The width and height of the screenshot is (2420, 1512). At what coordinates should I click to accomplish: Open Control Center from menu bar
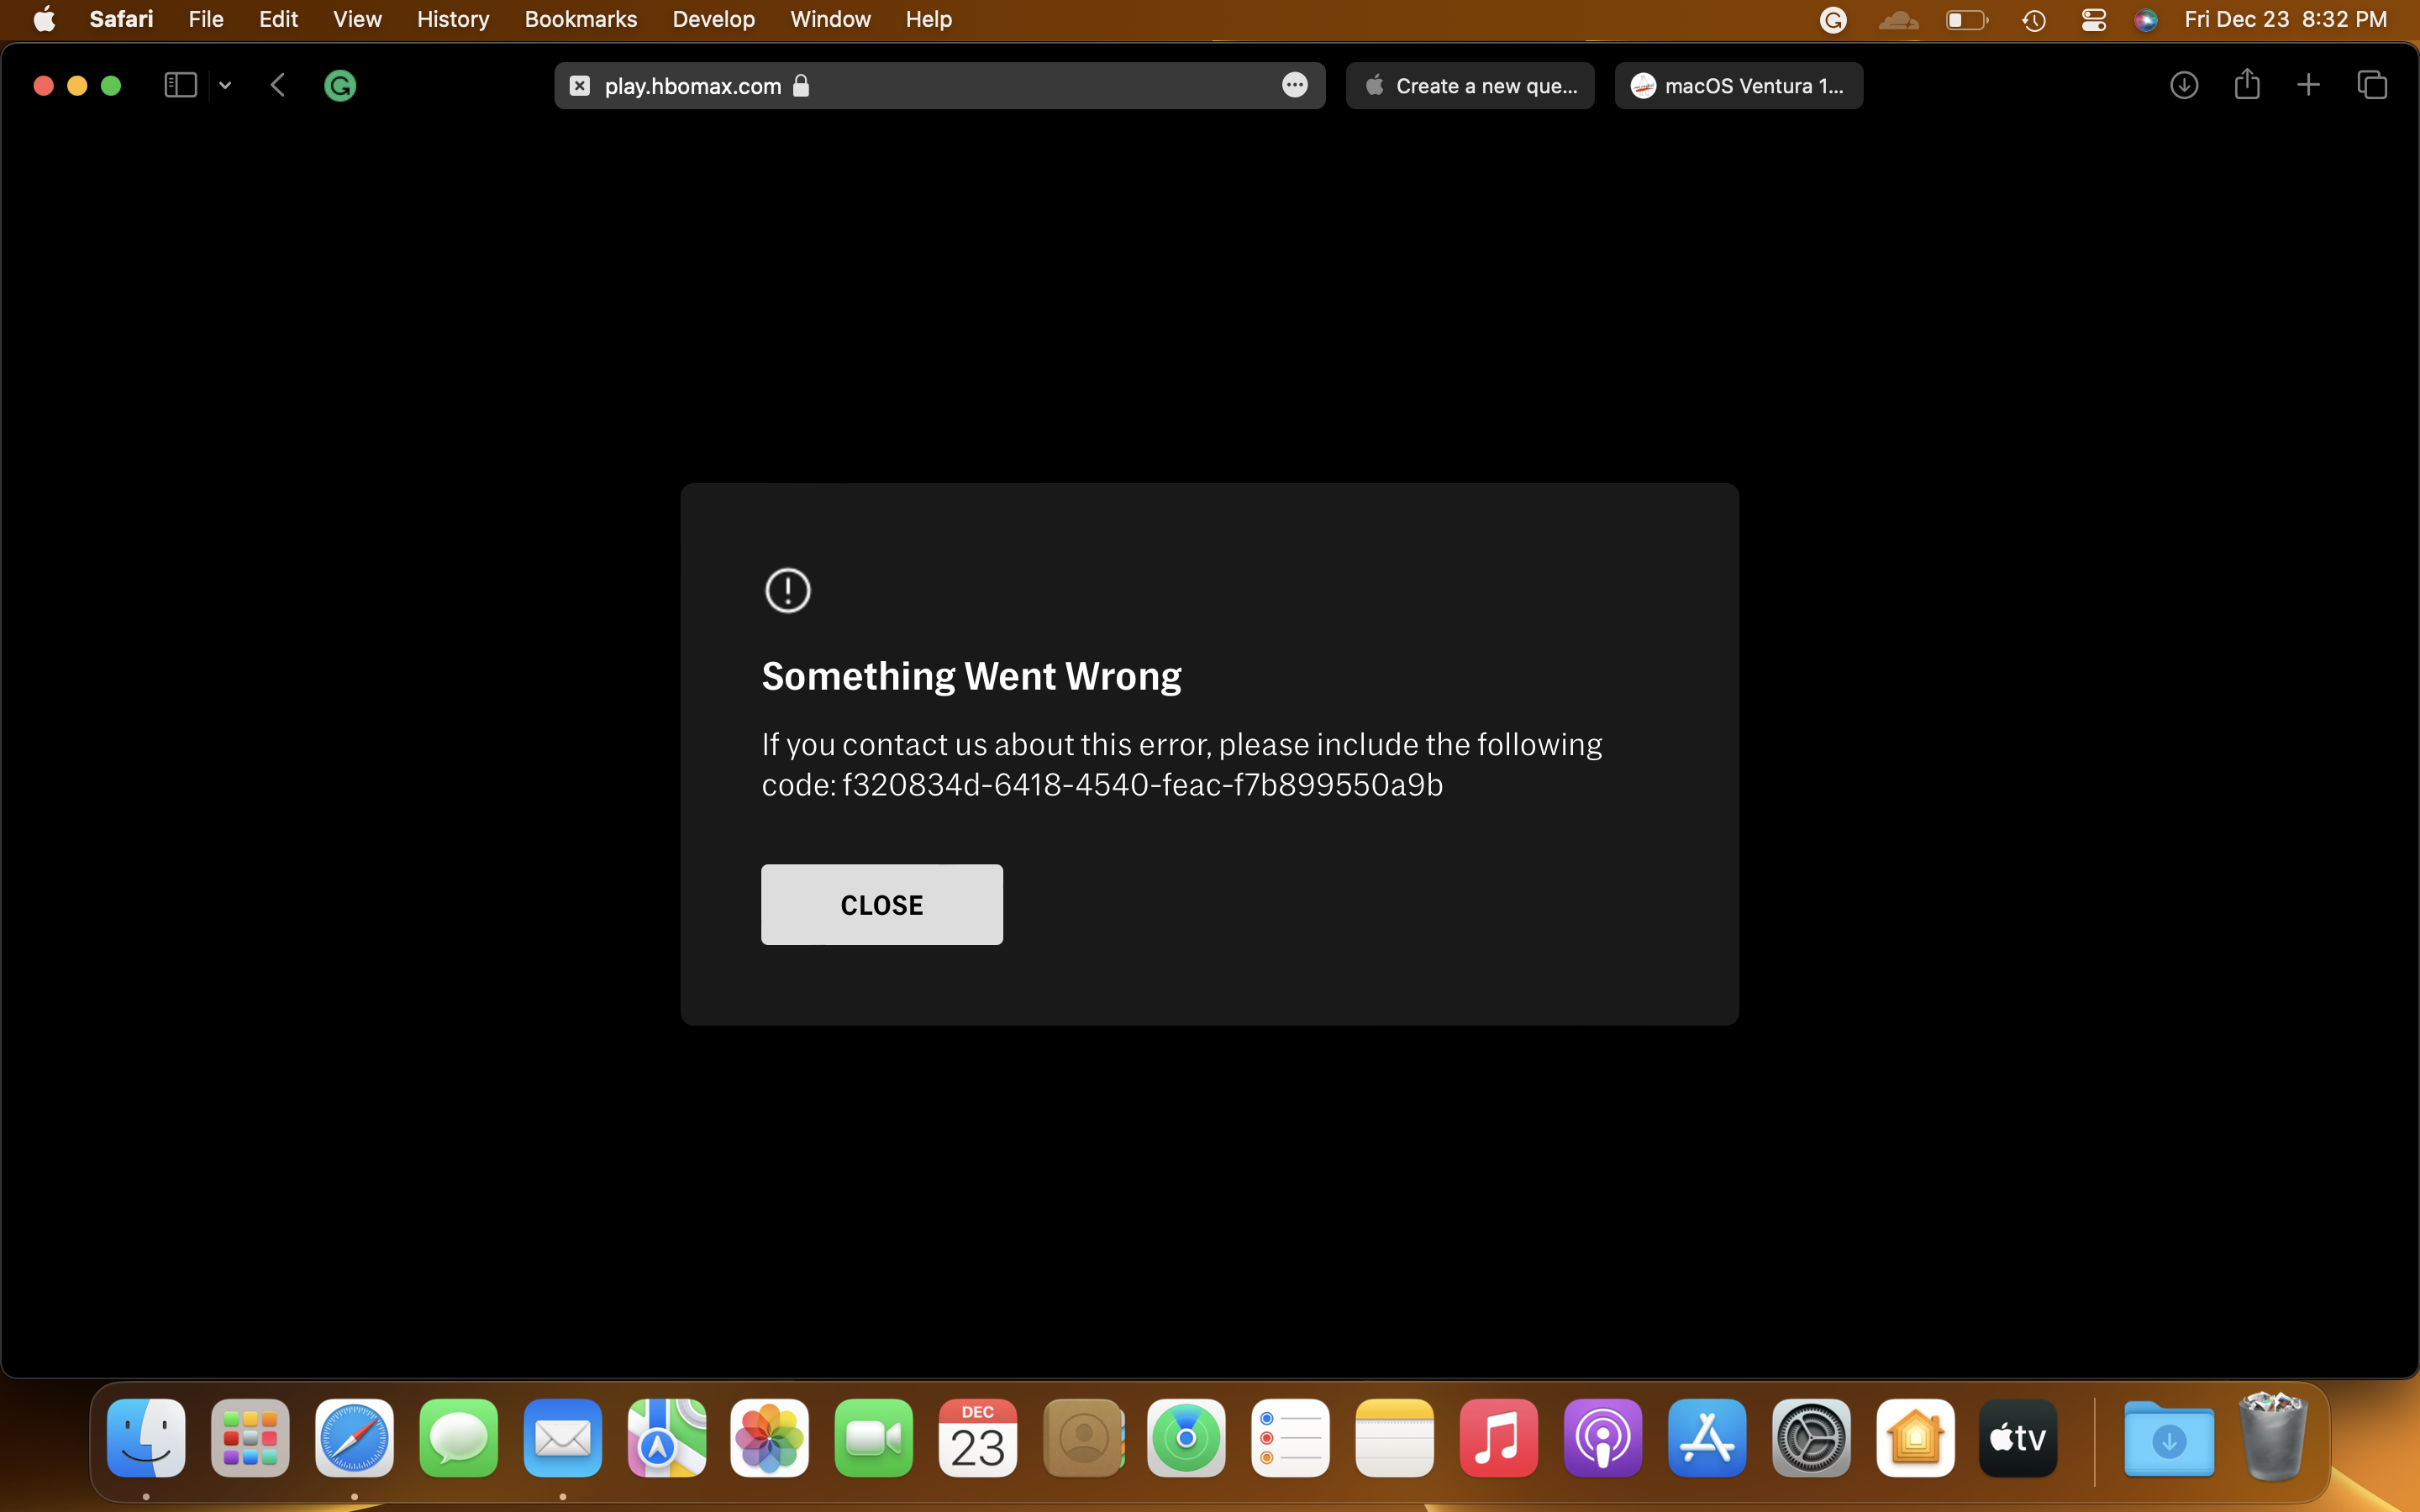tap(2093, 20)
